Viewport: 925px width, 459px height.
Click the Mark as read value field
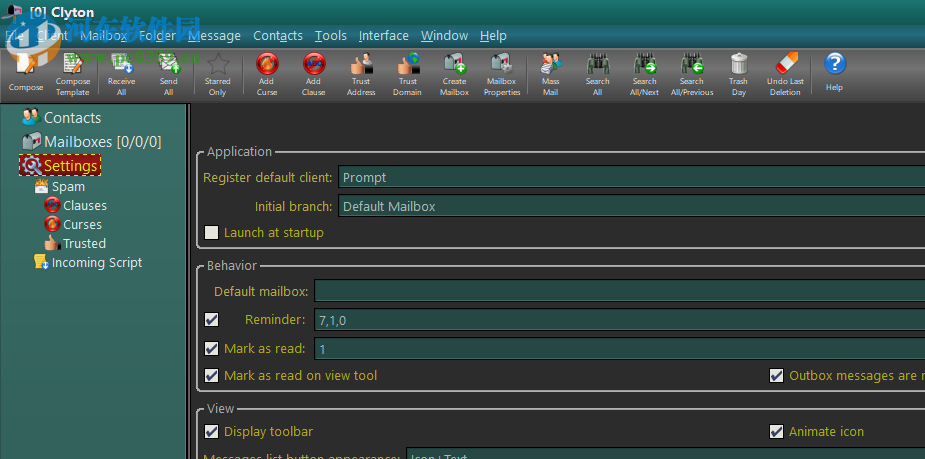coord(619,349)
